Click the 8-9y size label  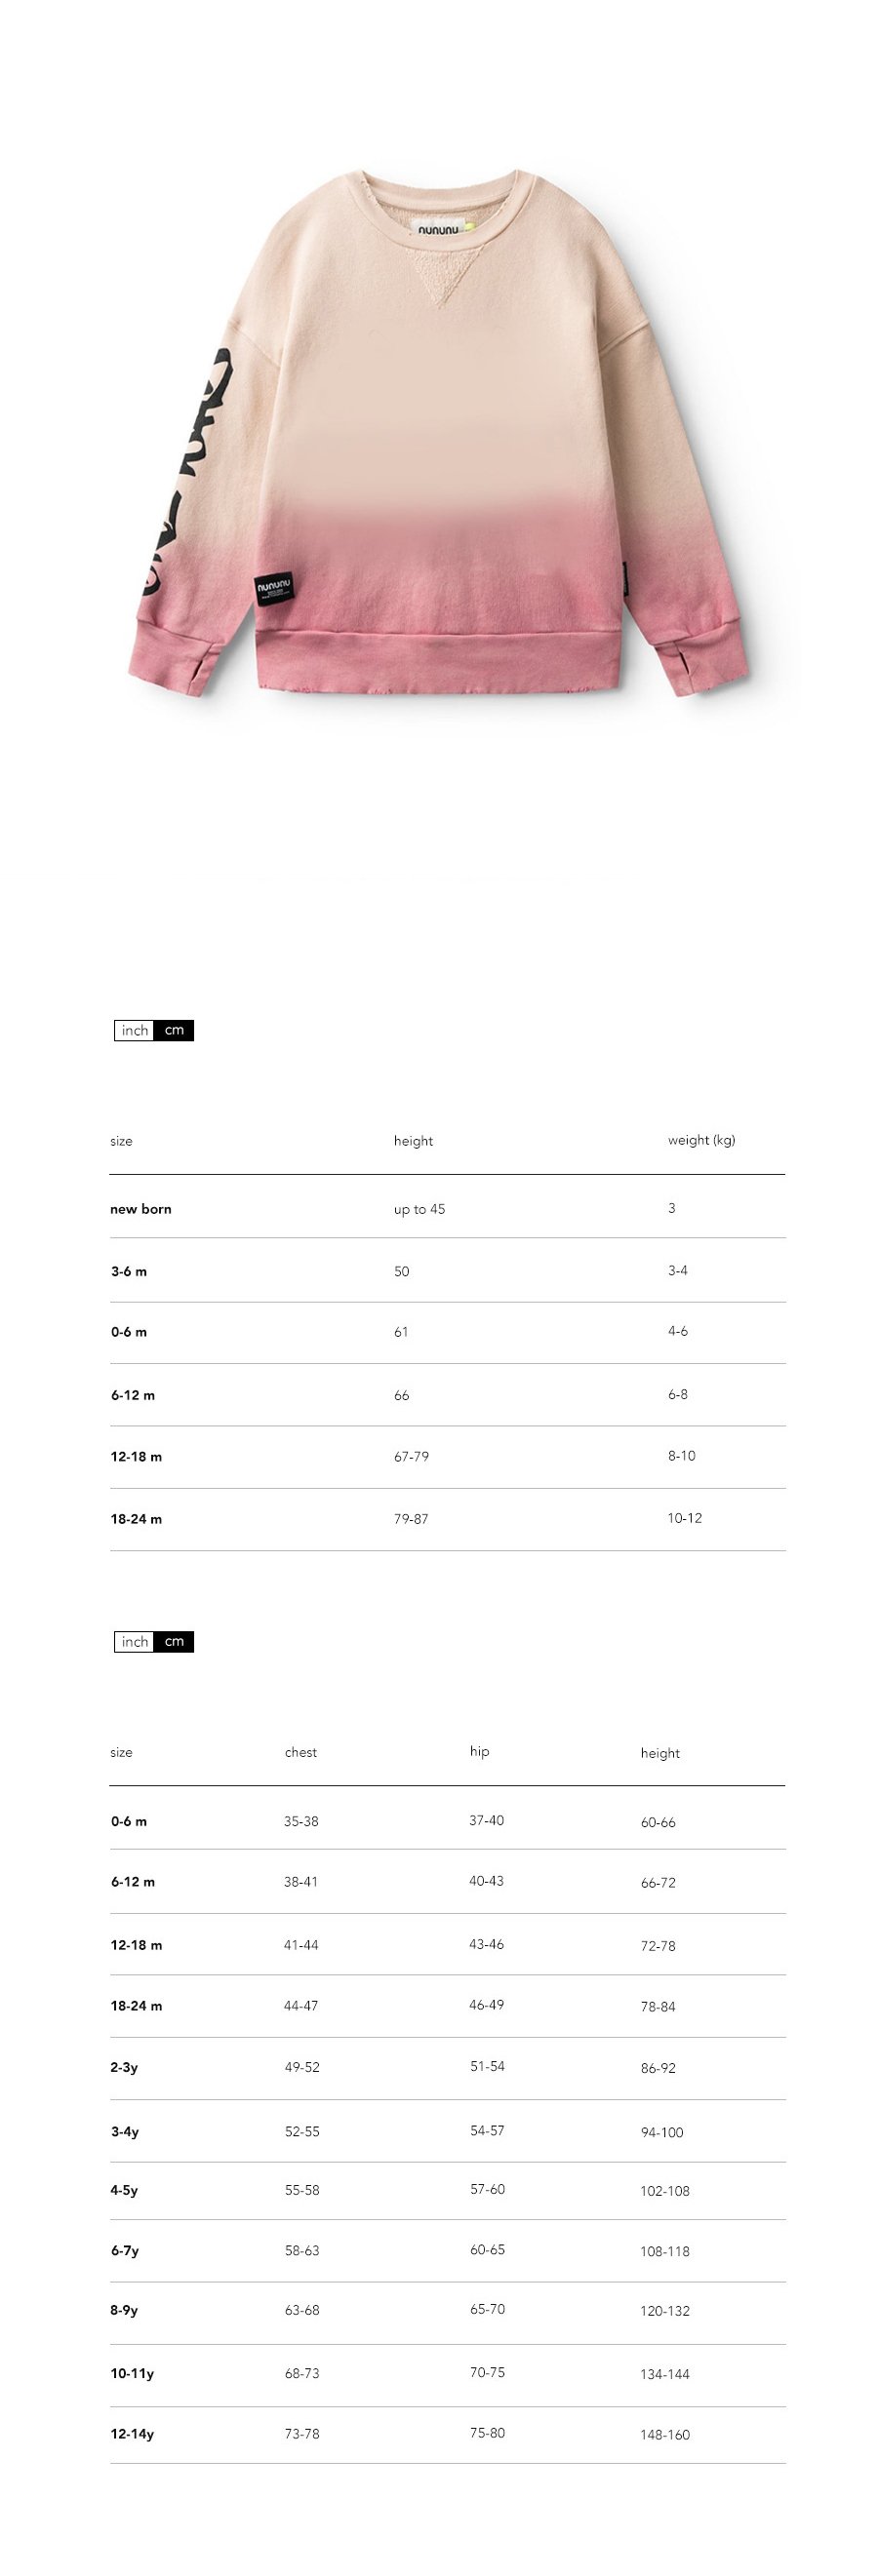point(124,2310)
